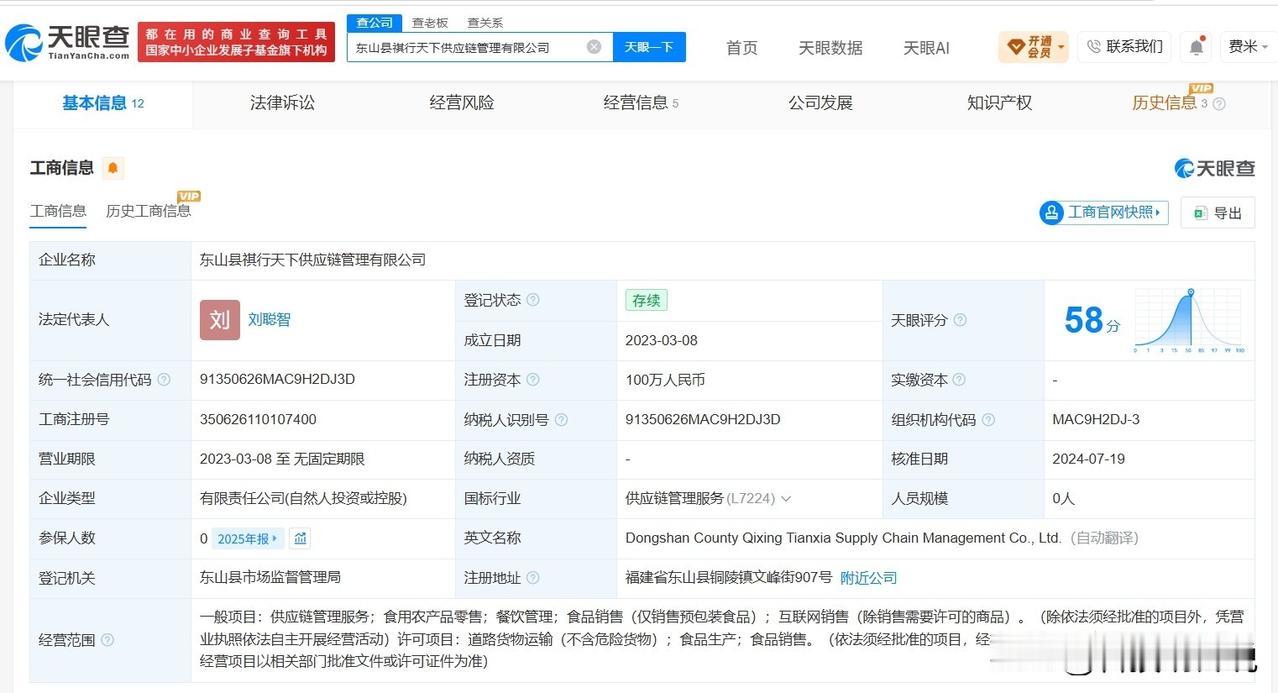This screenshot has width=1278, height=693.
Task: Expand 国标行业 供应链管理服务 dropdown arrow
Action: click(786, 499)
